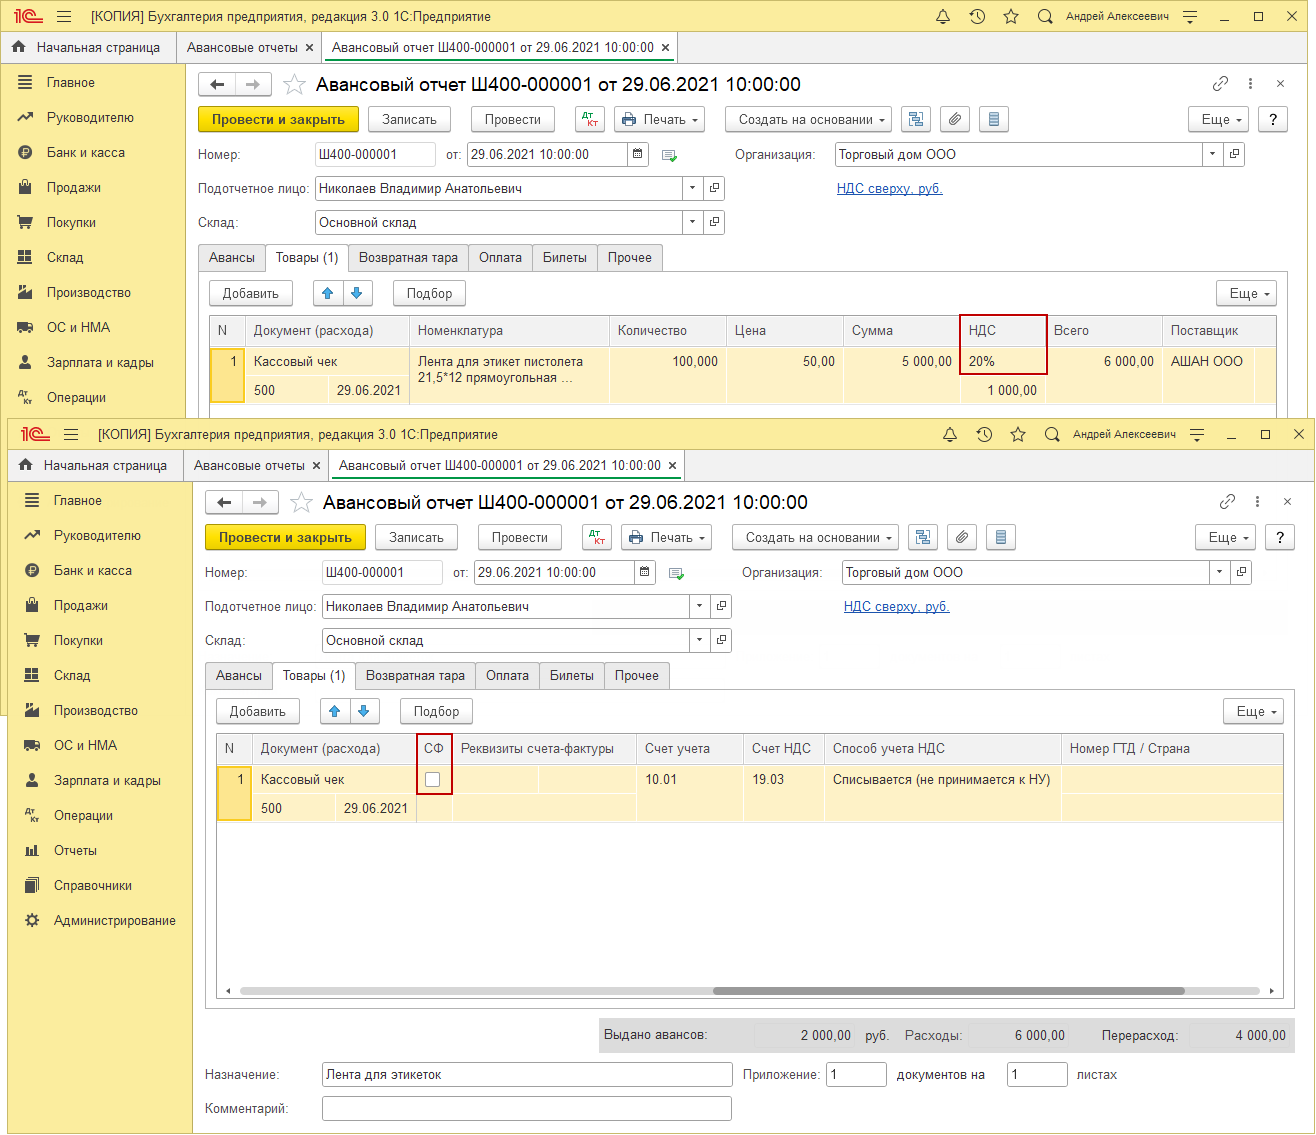
Task: Open document structure icon in lower window toolbar
Action: [923, 537]
